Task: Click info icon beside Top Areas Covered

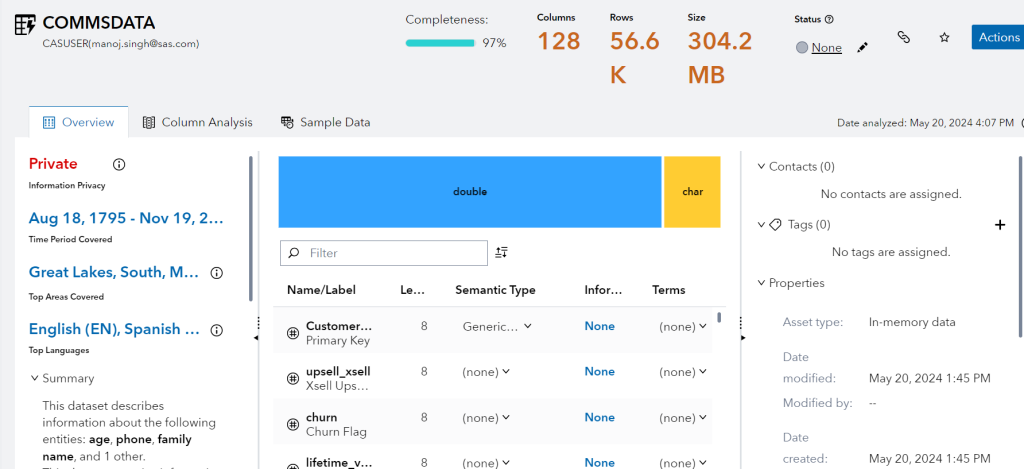Action: click(217, 273)
